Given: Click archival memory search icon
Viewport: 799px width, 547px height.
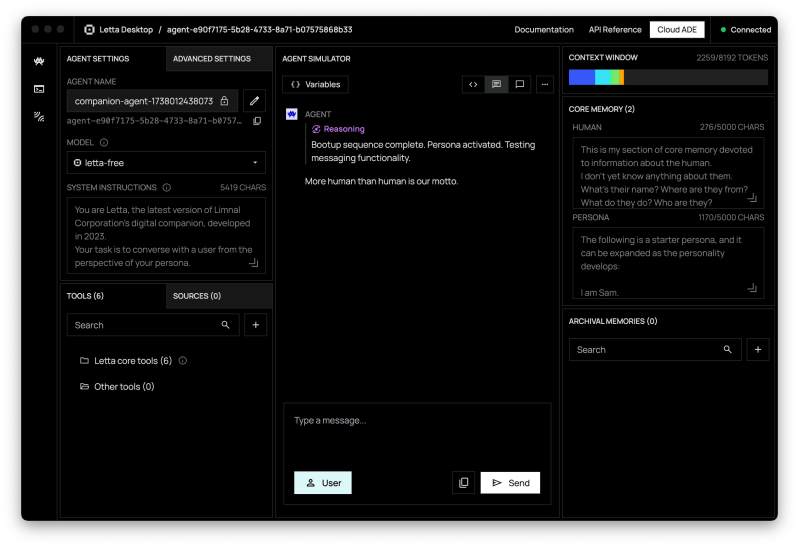Looking at the screenshot, I should click(728, 349).
